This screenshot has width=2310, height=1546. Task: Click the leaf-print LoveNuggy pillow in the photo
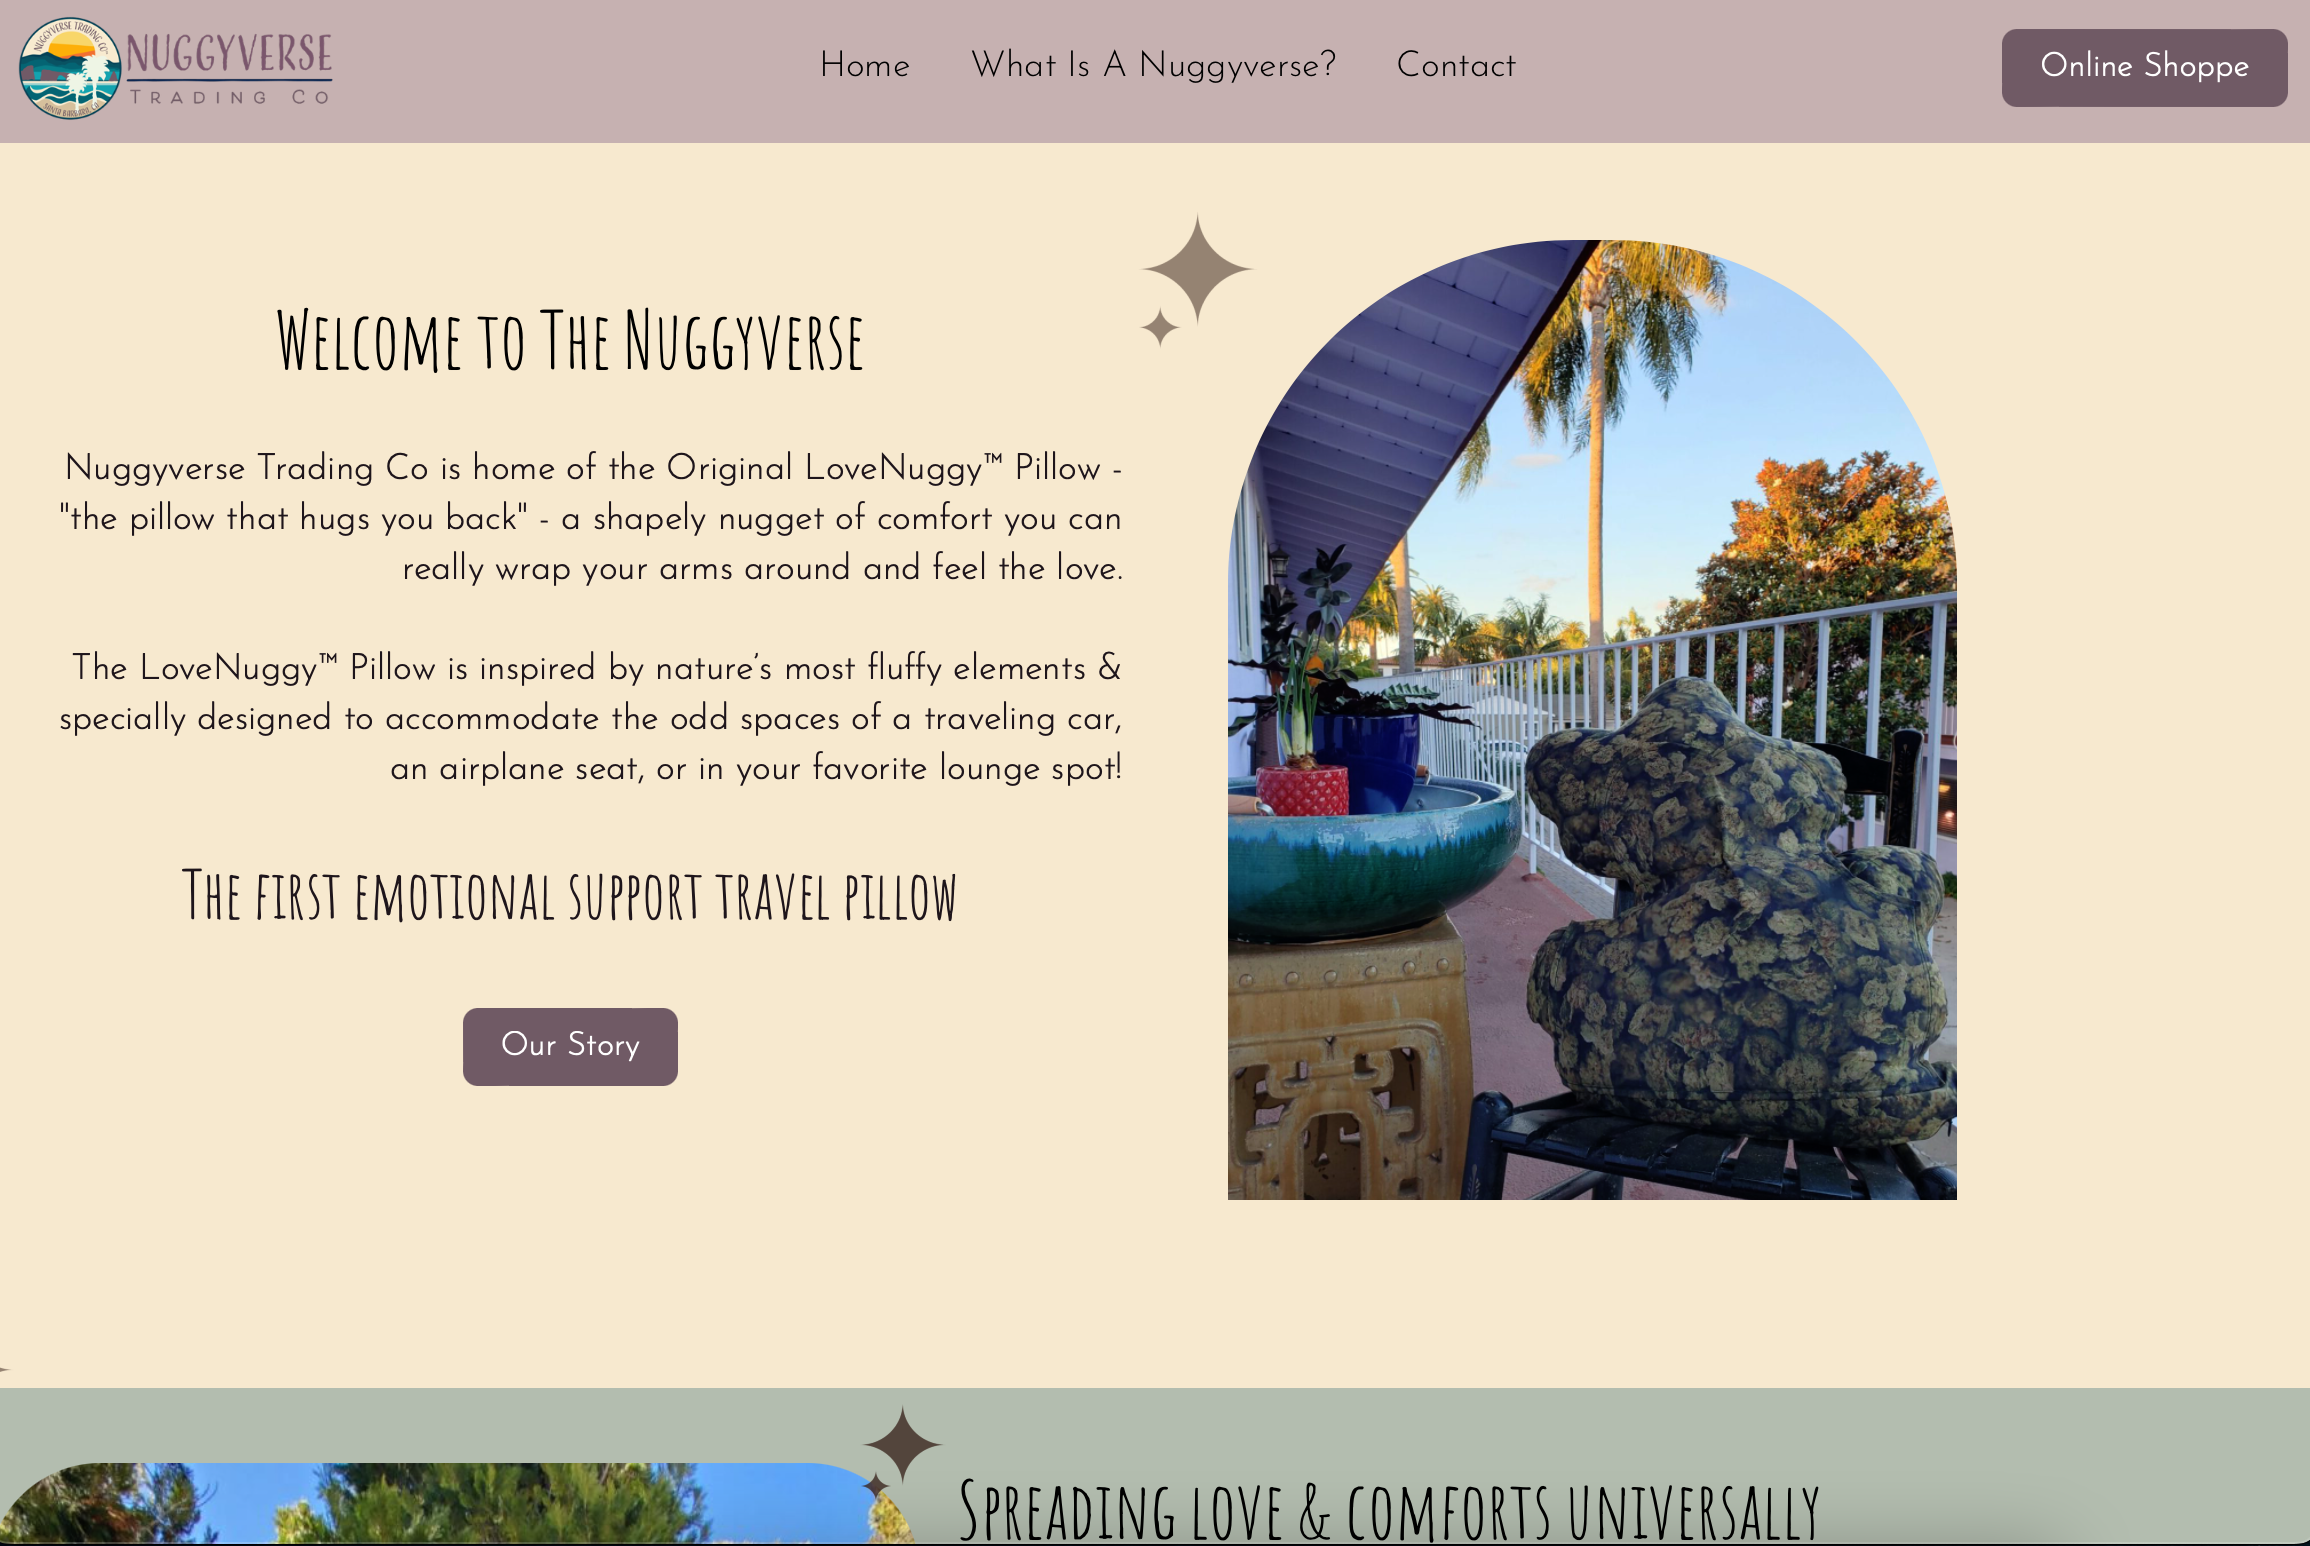(1740, 912)
